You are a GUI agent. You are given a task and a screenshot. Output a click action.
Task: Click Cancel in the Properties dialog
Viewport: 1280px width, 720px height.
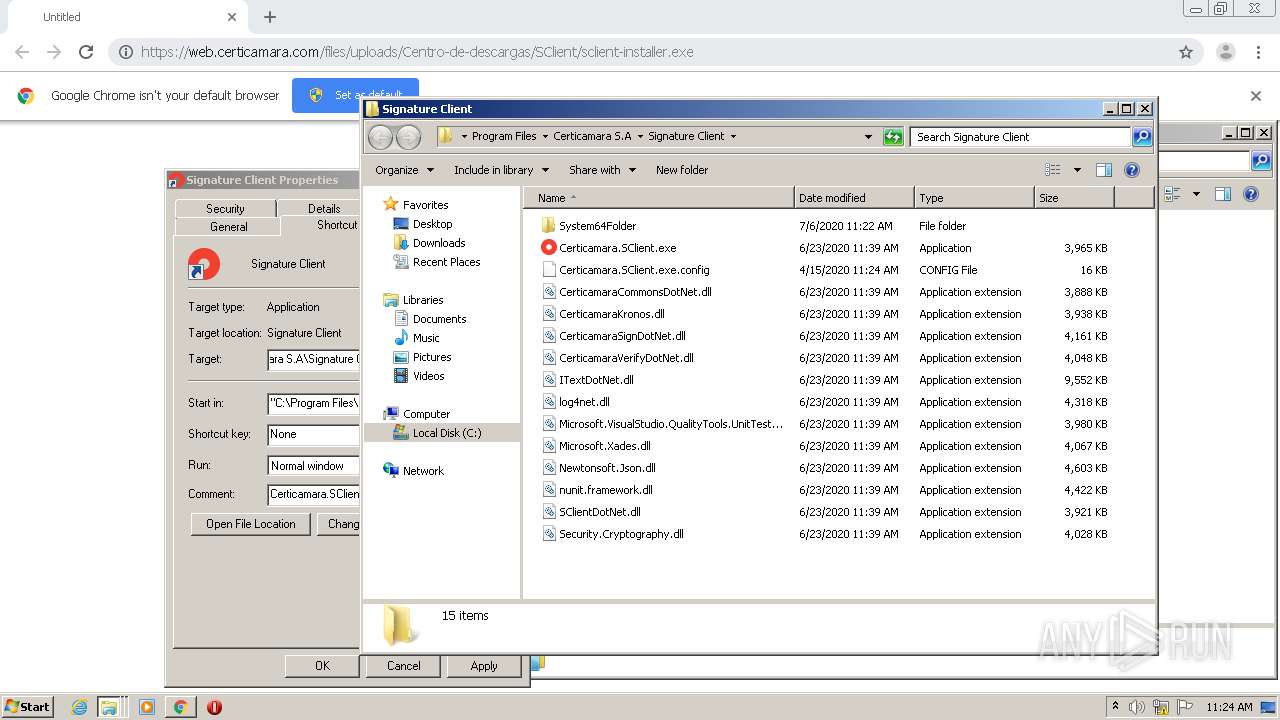404,666
